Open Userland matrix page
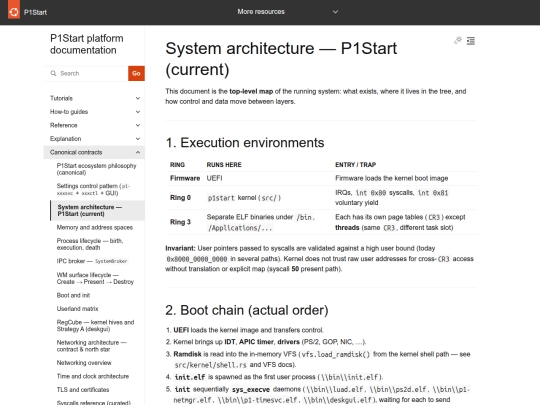 (77, 309)
